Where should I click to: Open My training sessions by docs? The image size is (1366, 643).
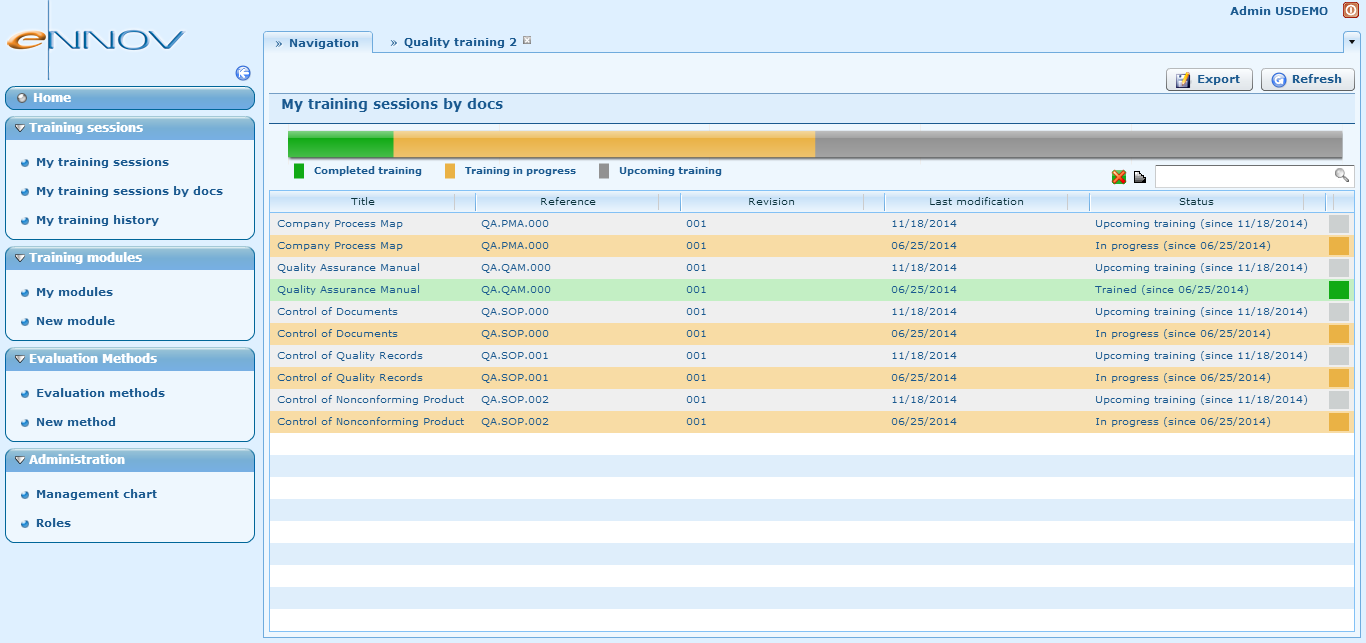[x=129, y=191]
